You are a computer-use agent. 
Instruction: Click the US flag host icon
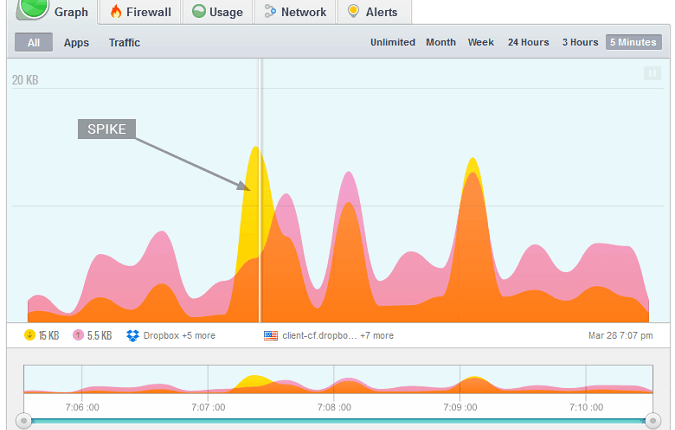[270, 336]
